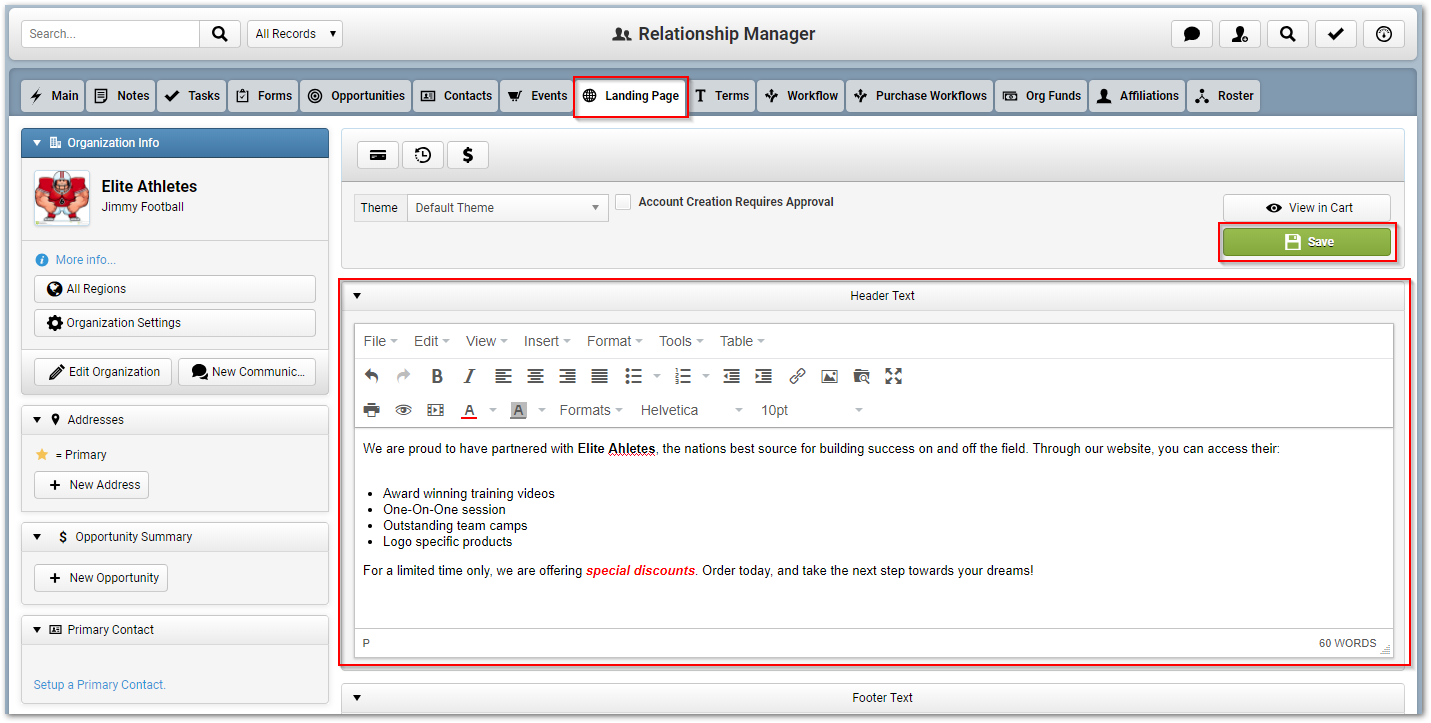Check Account Creation Requires Approval
The height and width of the screenshot is (723, 1431).
click(x=623, y=202)
